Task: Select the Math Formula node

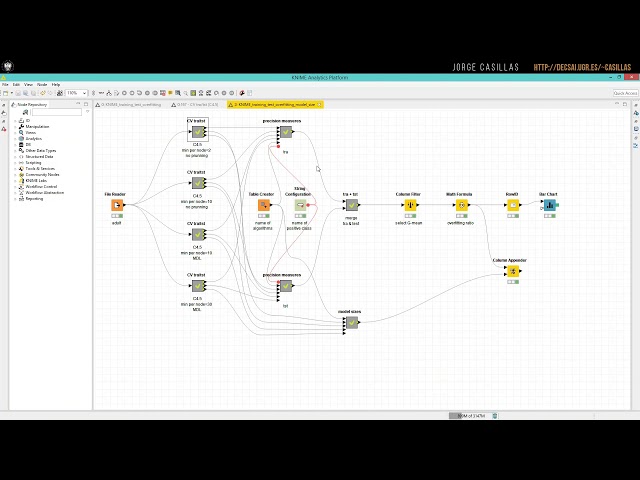Action: click(462, 205)
